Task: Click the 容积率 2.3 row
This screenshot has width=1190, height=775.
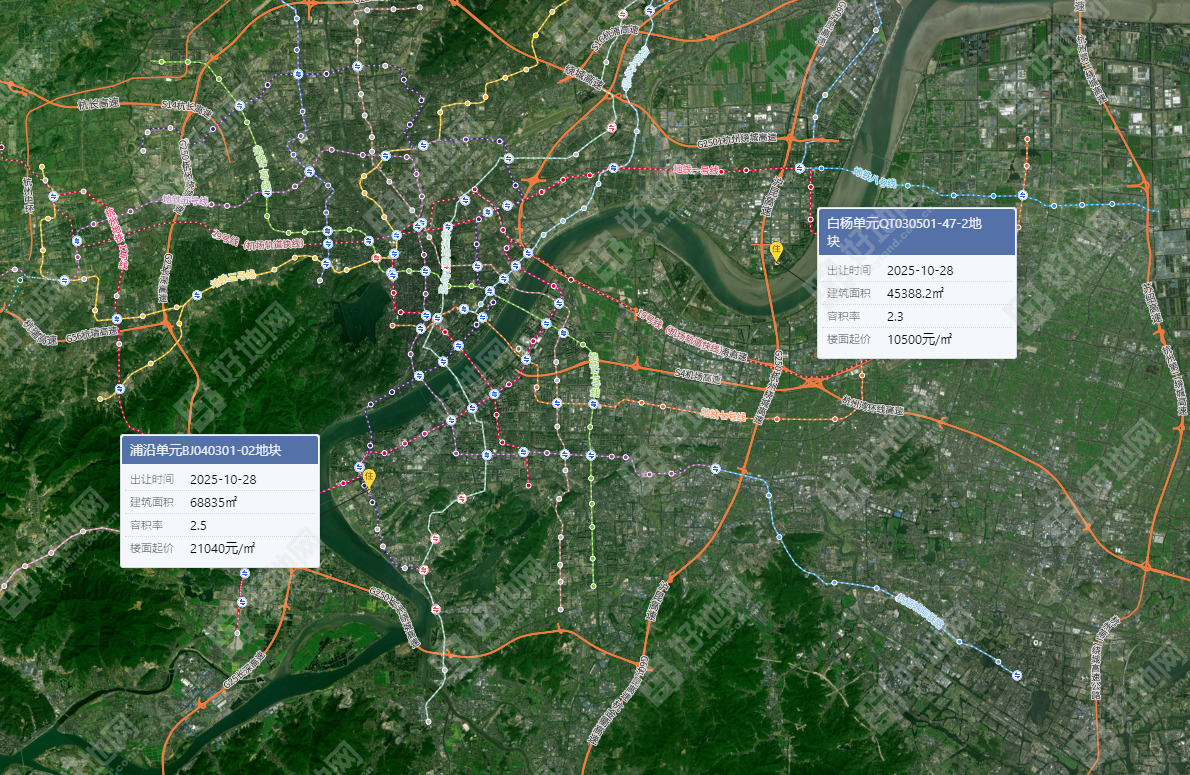Action: [x=916, y=316]
